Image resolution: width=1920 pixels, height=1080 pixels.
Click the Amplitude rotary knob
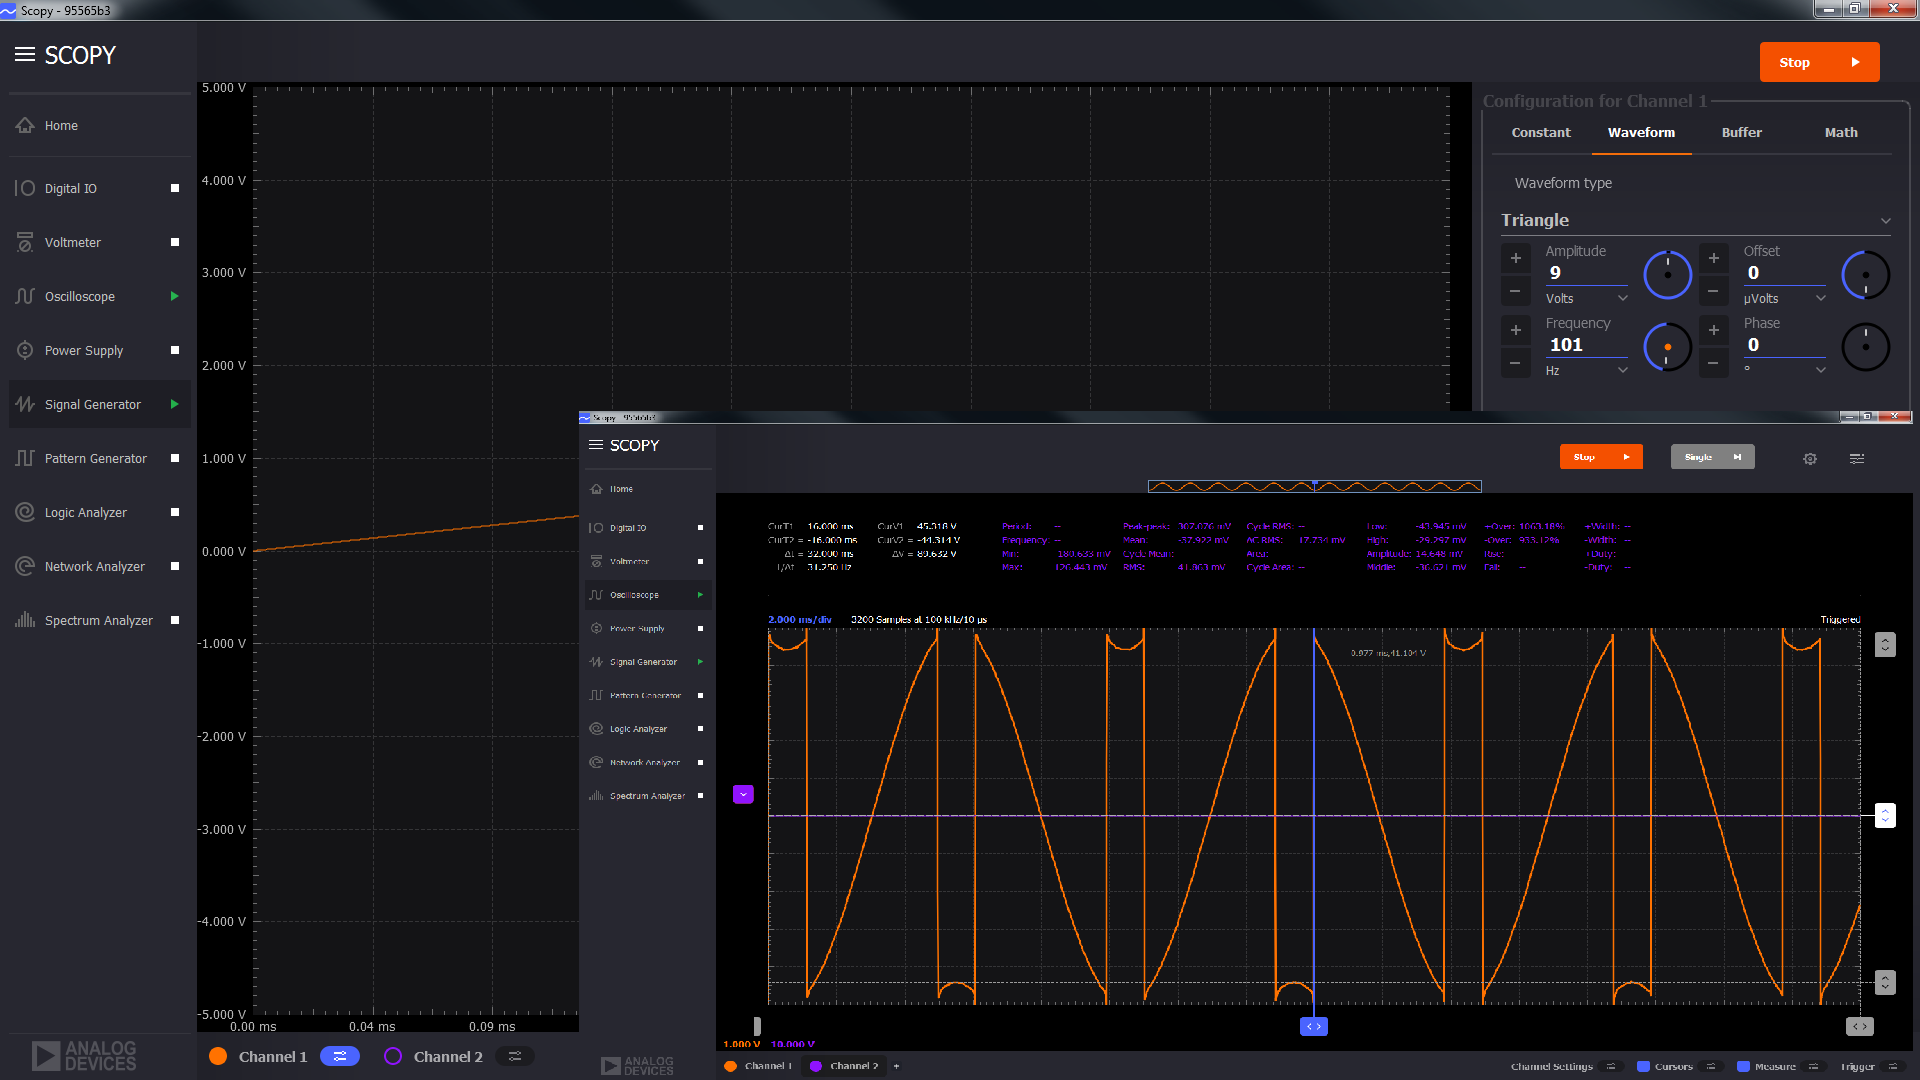[1667, 275]
